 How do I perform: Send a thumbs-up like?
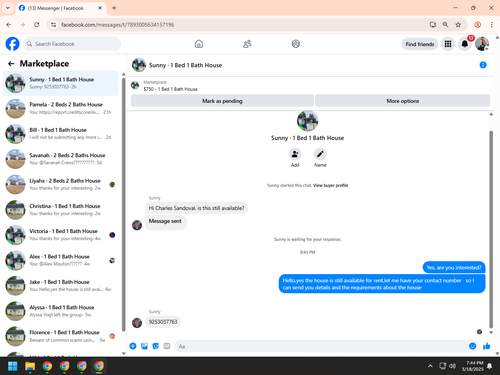point(487,346)
